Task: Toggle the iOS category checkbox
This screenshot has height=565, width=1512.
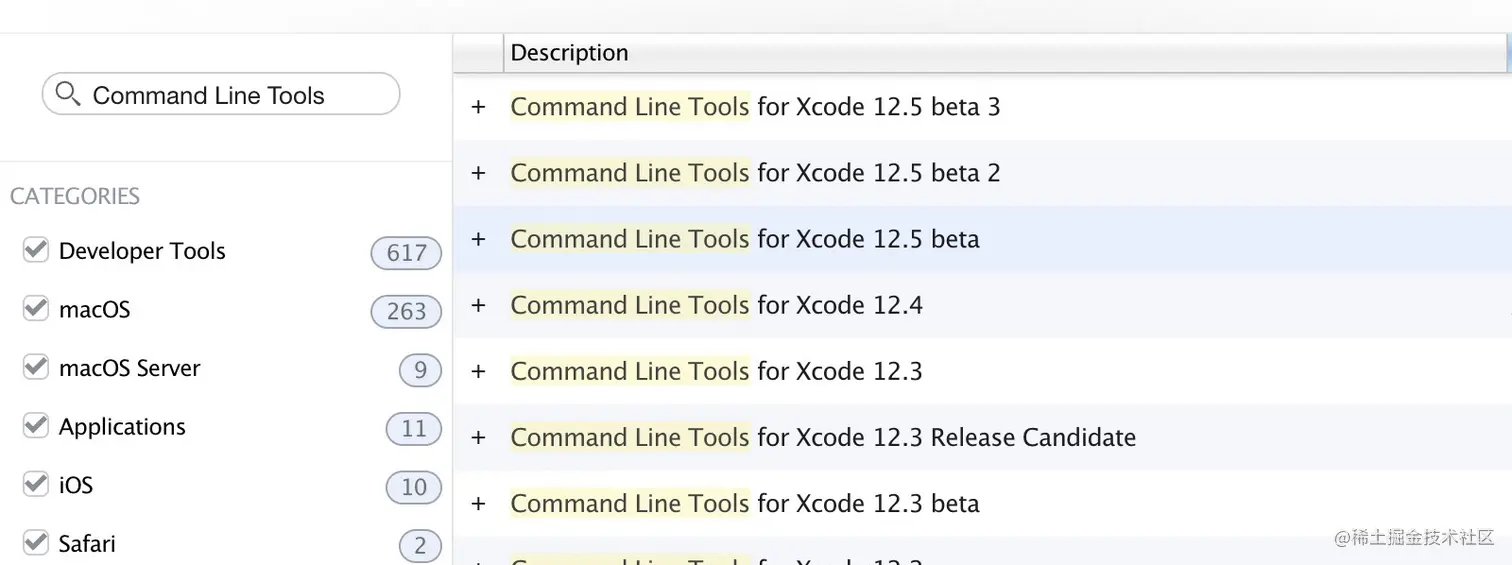Action: [x=36, y=485]
